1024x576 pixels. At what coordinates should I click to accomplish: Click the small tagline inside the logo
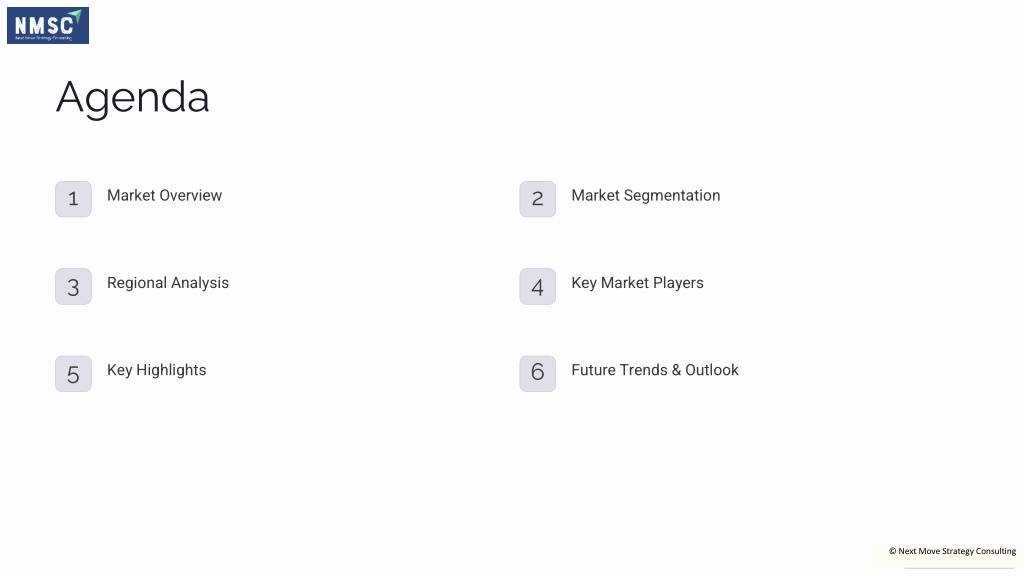44,38
